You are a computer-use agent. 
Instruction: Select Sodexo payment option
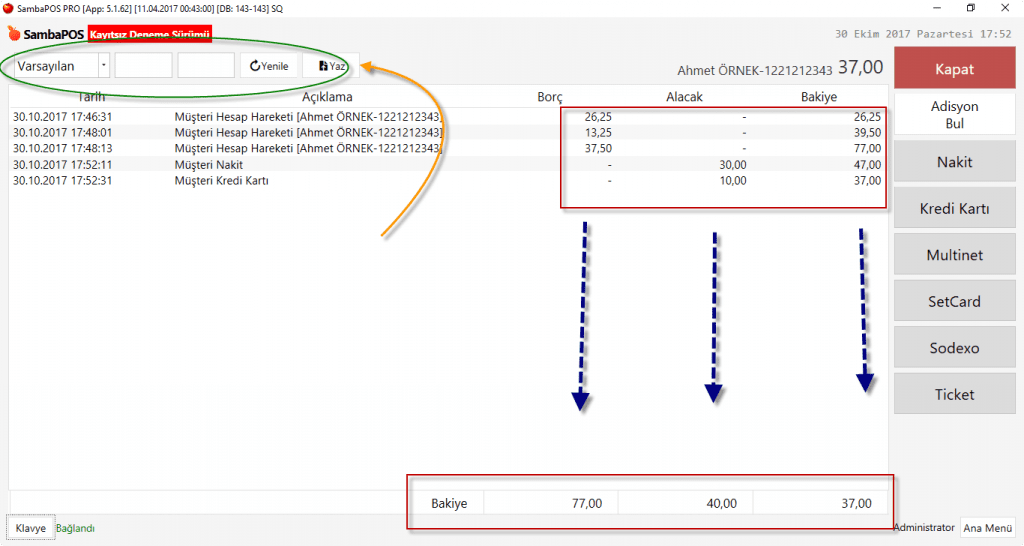point(954,348)
